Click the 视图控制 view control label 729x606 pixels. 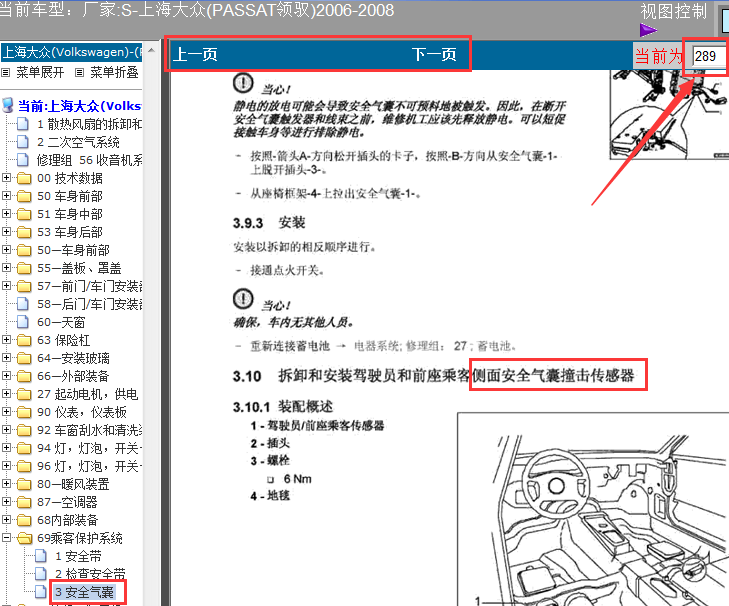[674, 12]
